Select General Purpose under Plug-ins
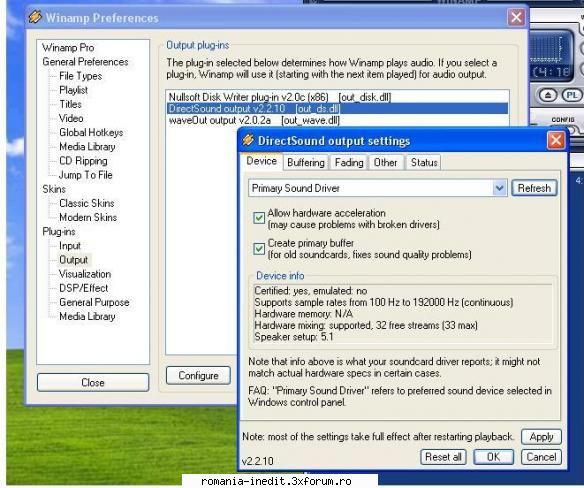 94,302
